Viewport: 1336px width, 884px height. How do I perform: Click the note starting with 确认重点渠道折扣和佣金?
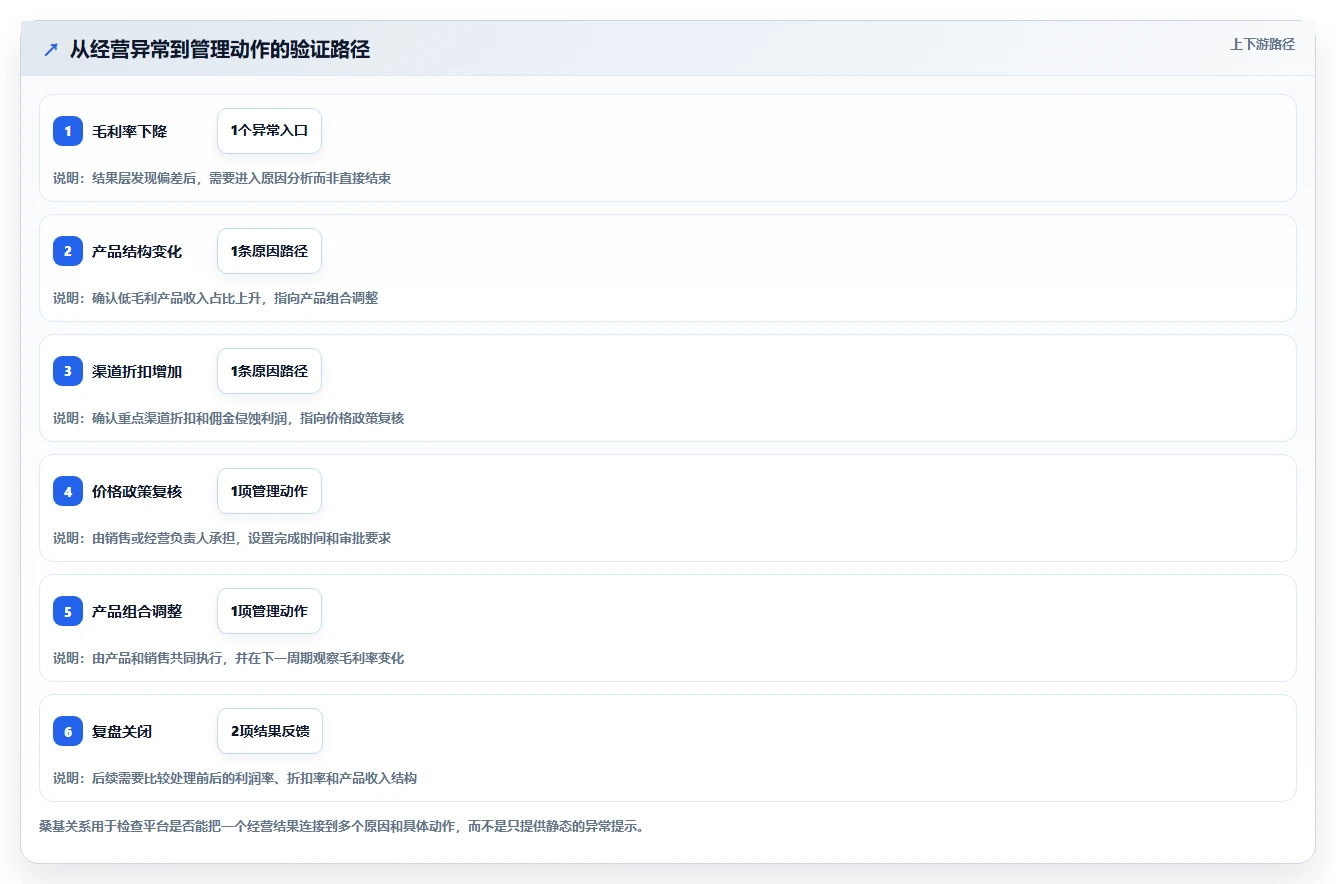click(x=229, y=418)
